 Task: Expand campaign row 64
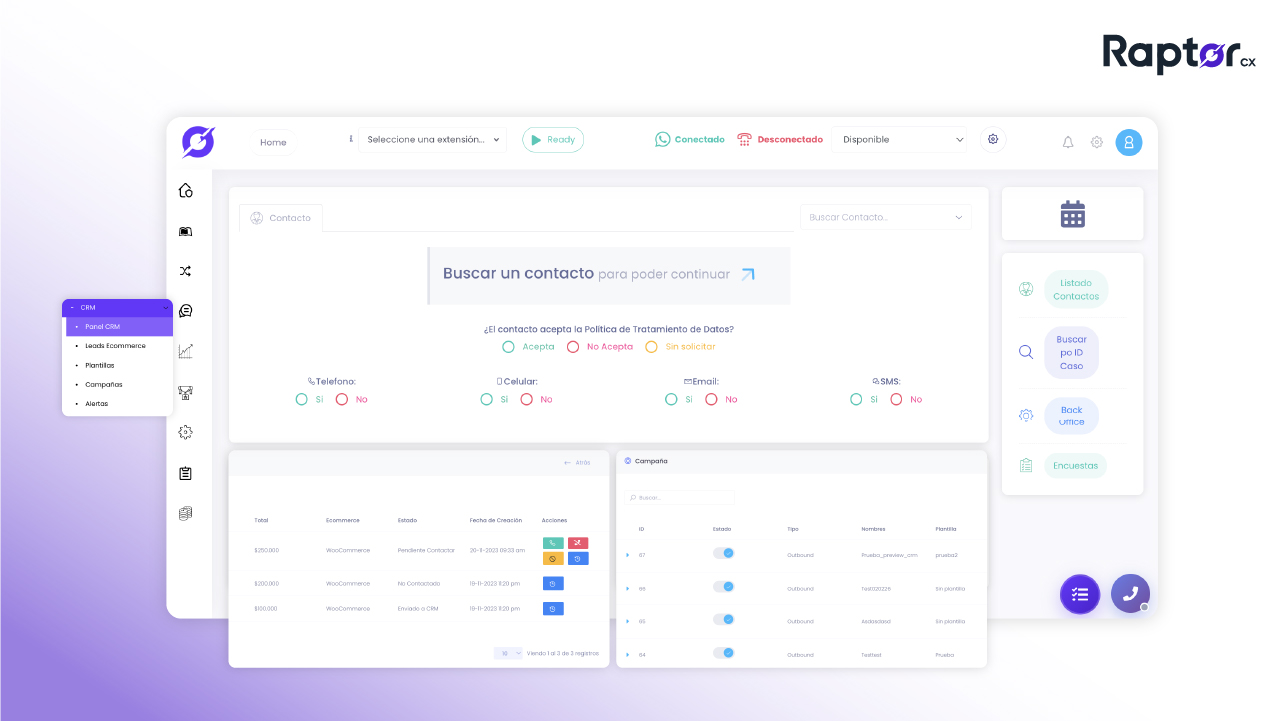pyautogui.click(x=628, y=655)
